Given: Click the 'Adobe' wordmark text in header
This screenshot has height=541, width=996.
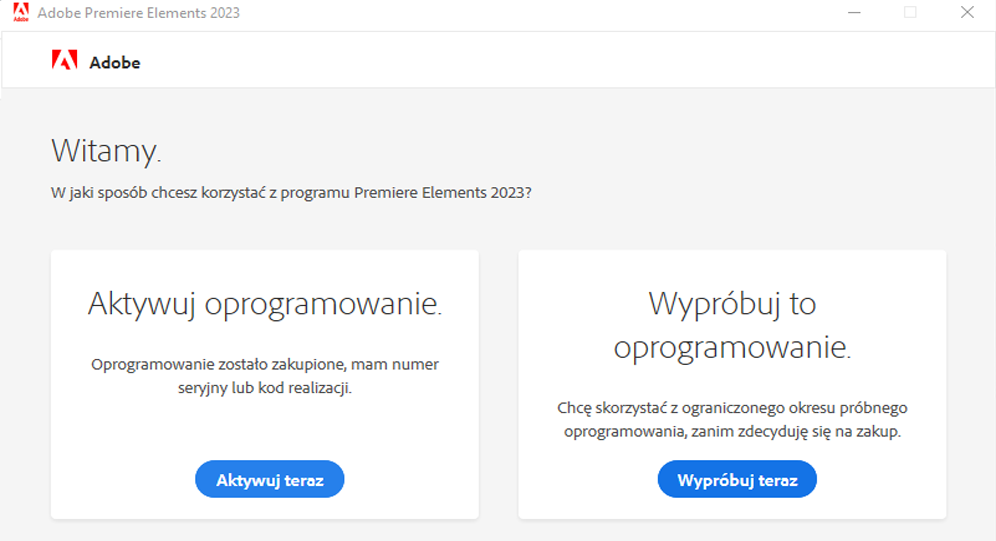Looking at the screenshot, I should 114,62.
